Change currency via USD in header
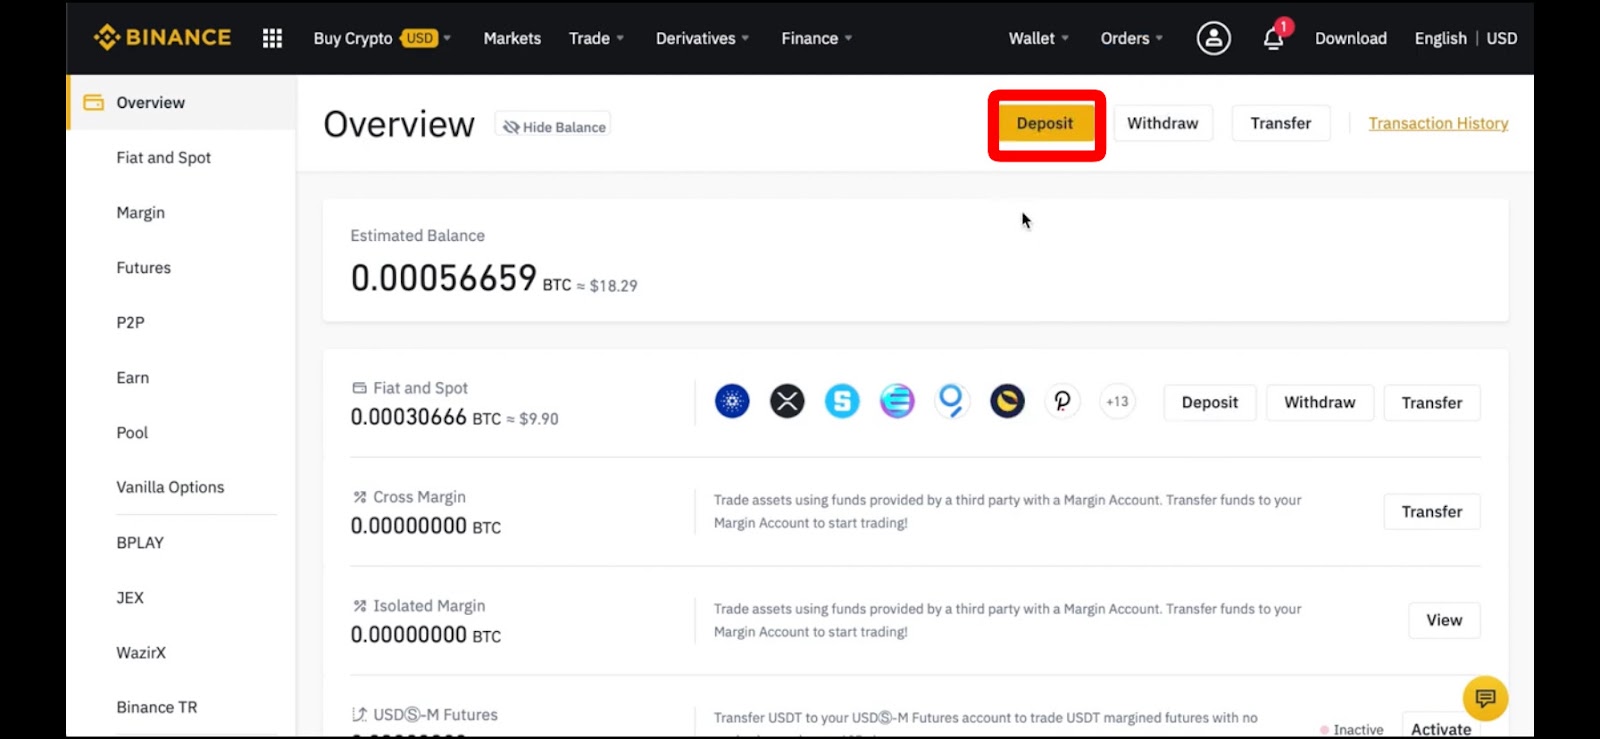1600x739 pixels. (x=1501, y=38)
